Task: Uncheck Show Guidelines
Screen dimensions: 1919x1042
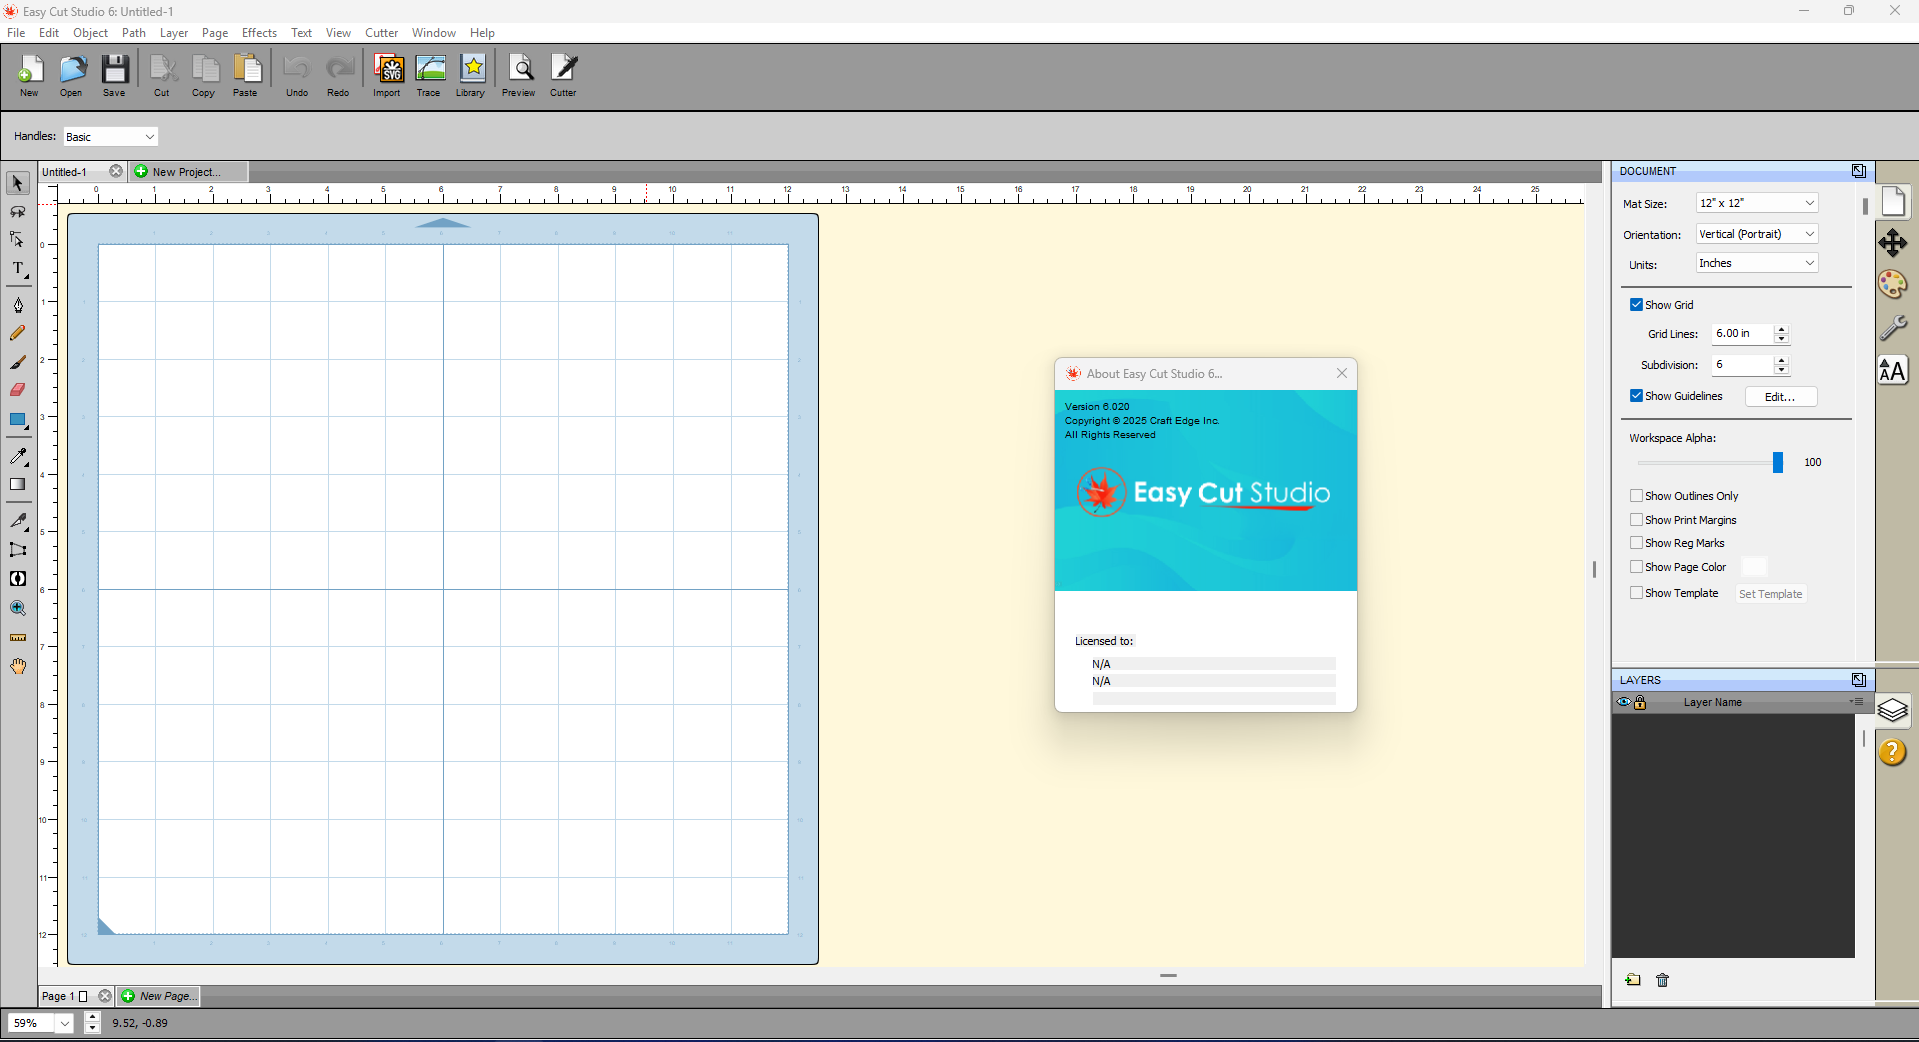Action: (1636, 396)
